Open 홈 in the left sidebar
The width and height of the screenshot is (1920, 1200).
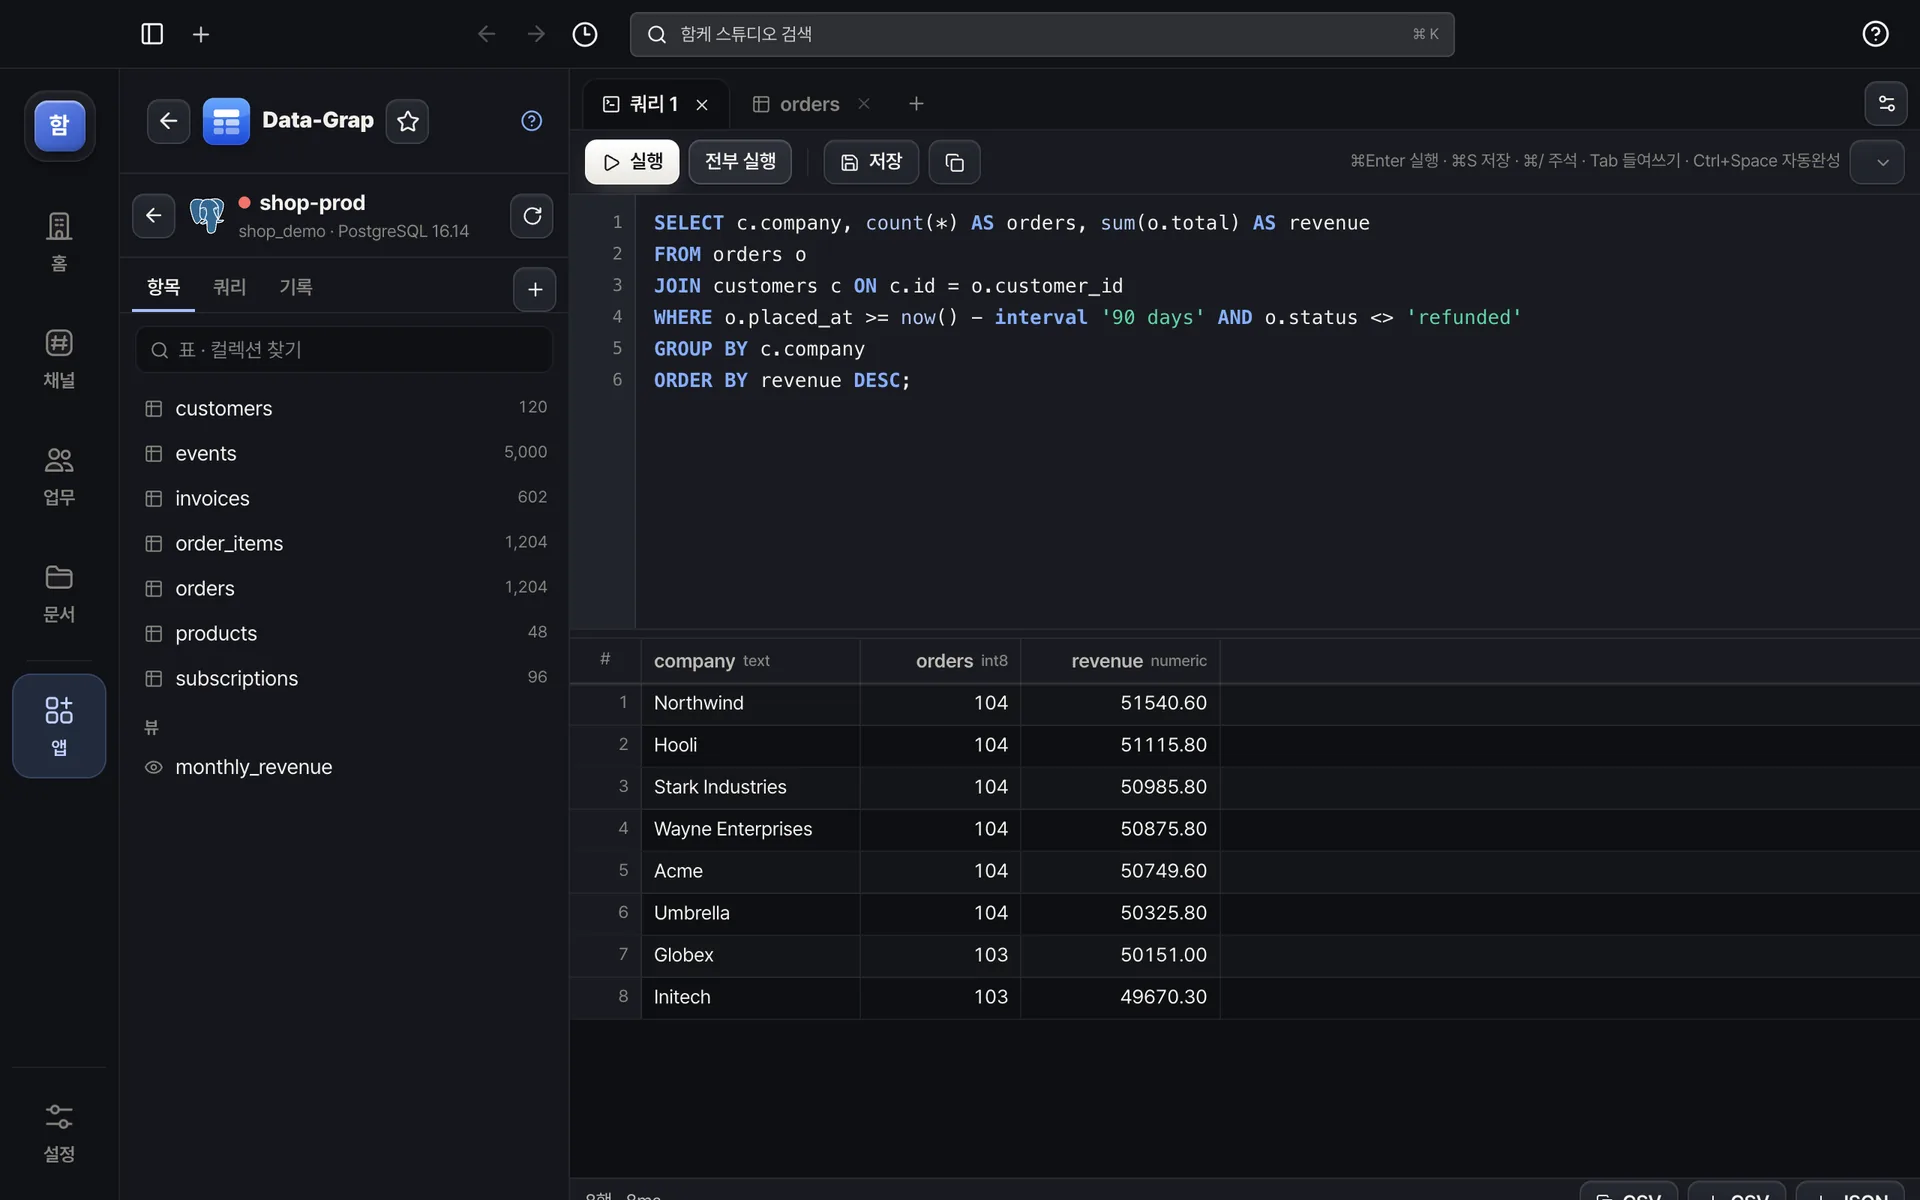click(x=59, y=241)
